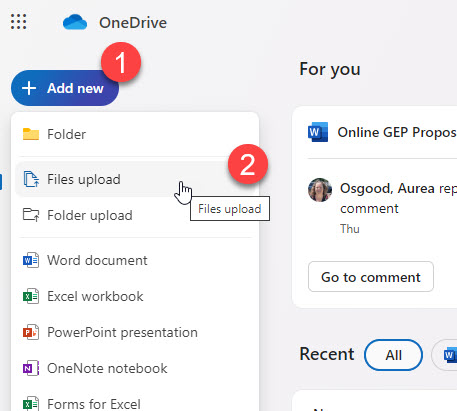Choose the Folder menu entry

pos(135,134)
